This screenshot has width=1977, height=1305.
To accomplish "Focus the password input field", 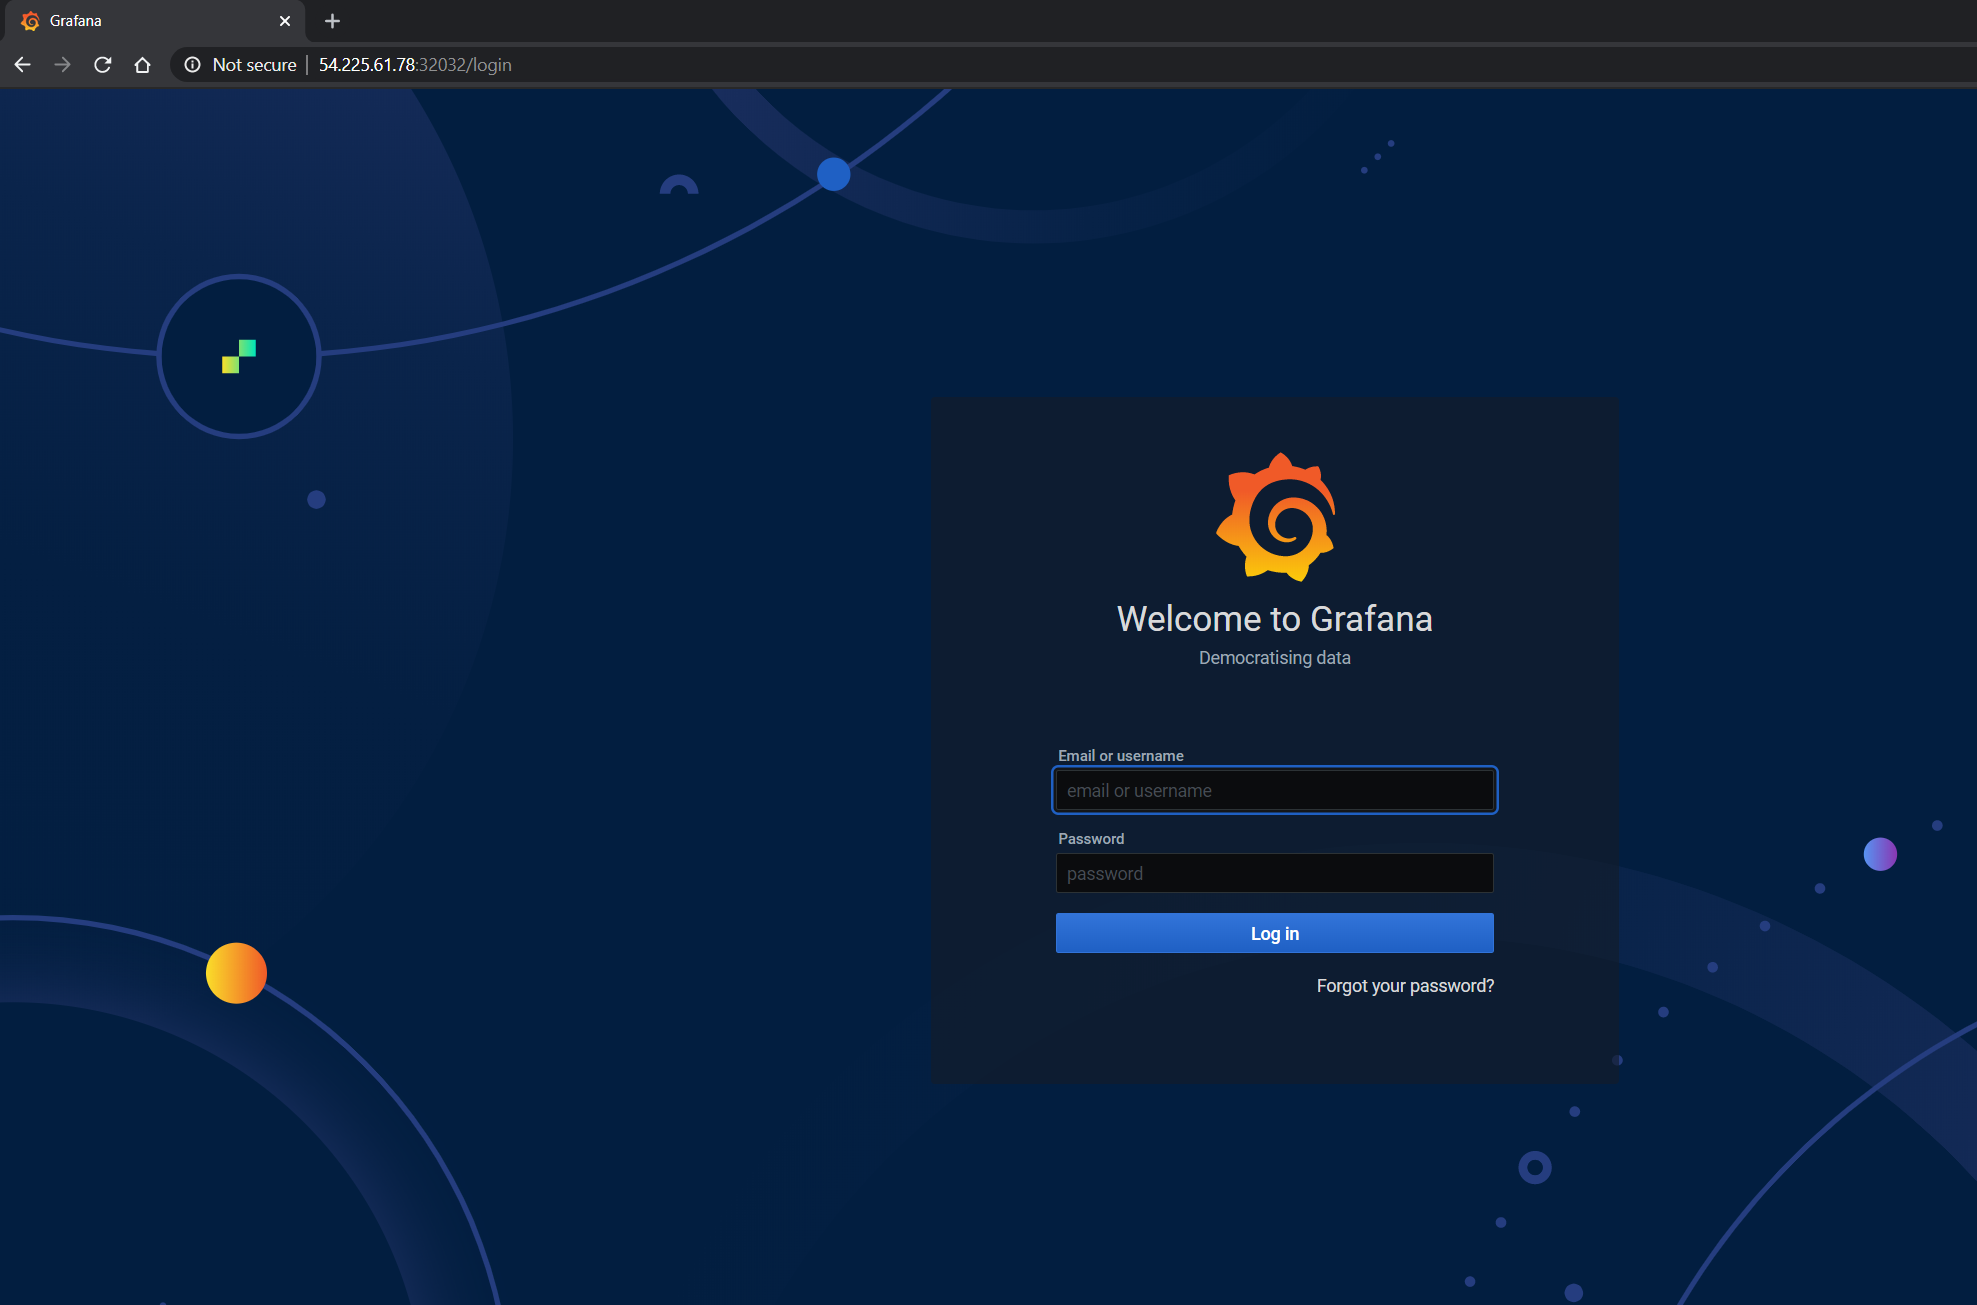I will click(x=1274, y=873).
